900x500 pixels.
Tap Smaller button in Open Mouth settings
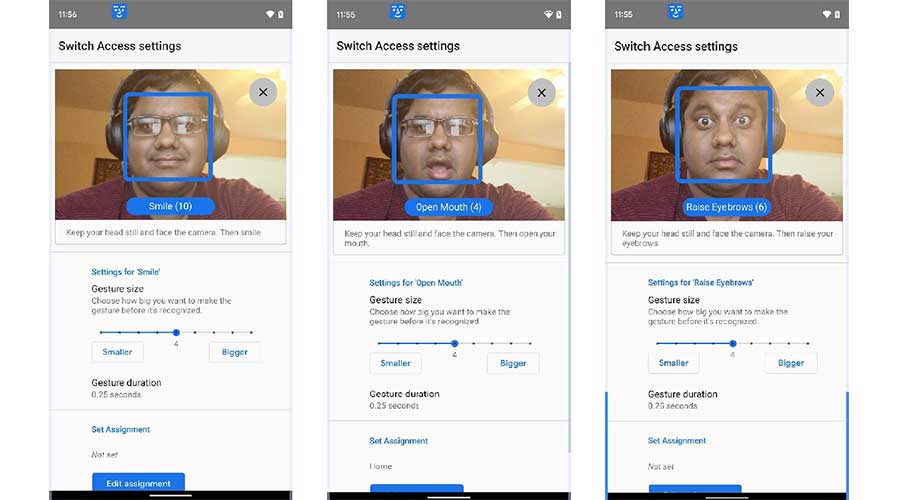point(395,363)
